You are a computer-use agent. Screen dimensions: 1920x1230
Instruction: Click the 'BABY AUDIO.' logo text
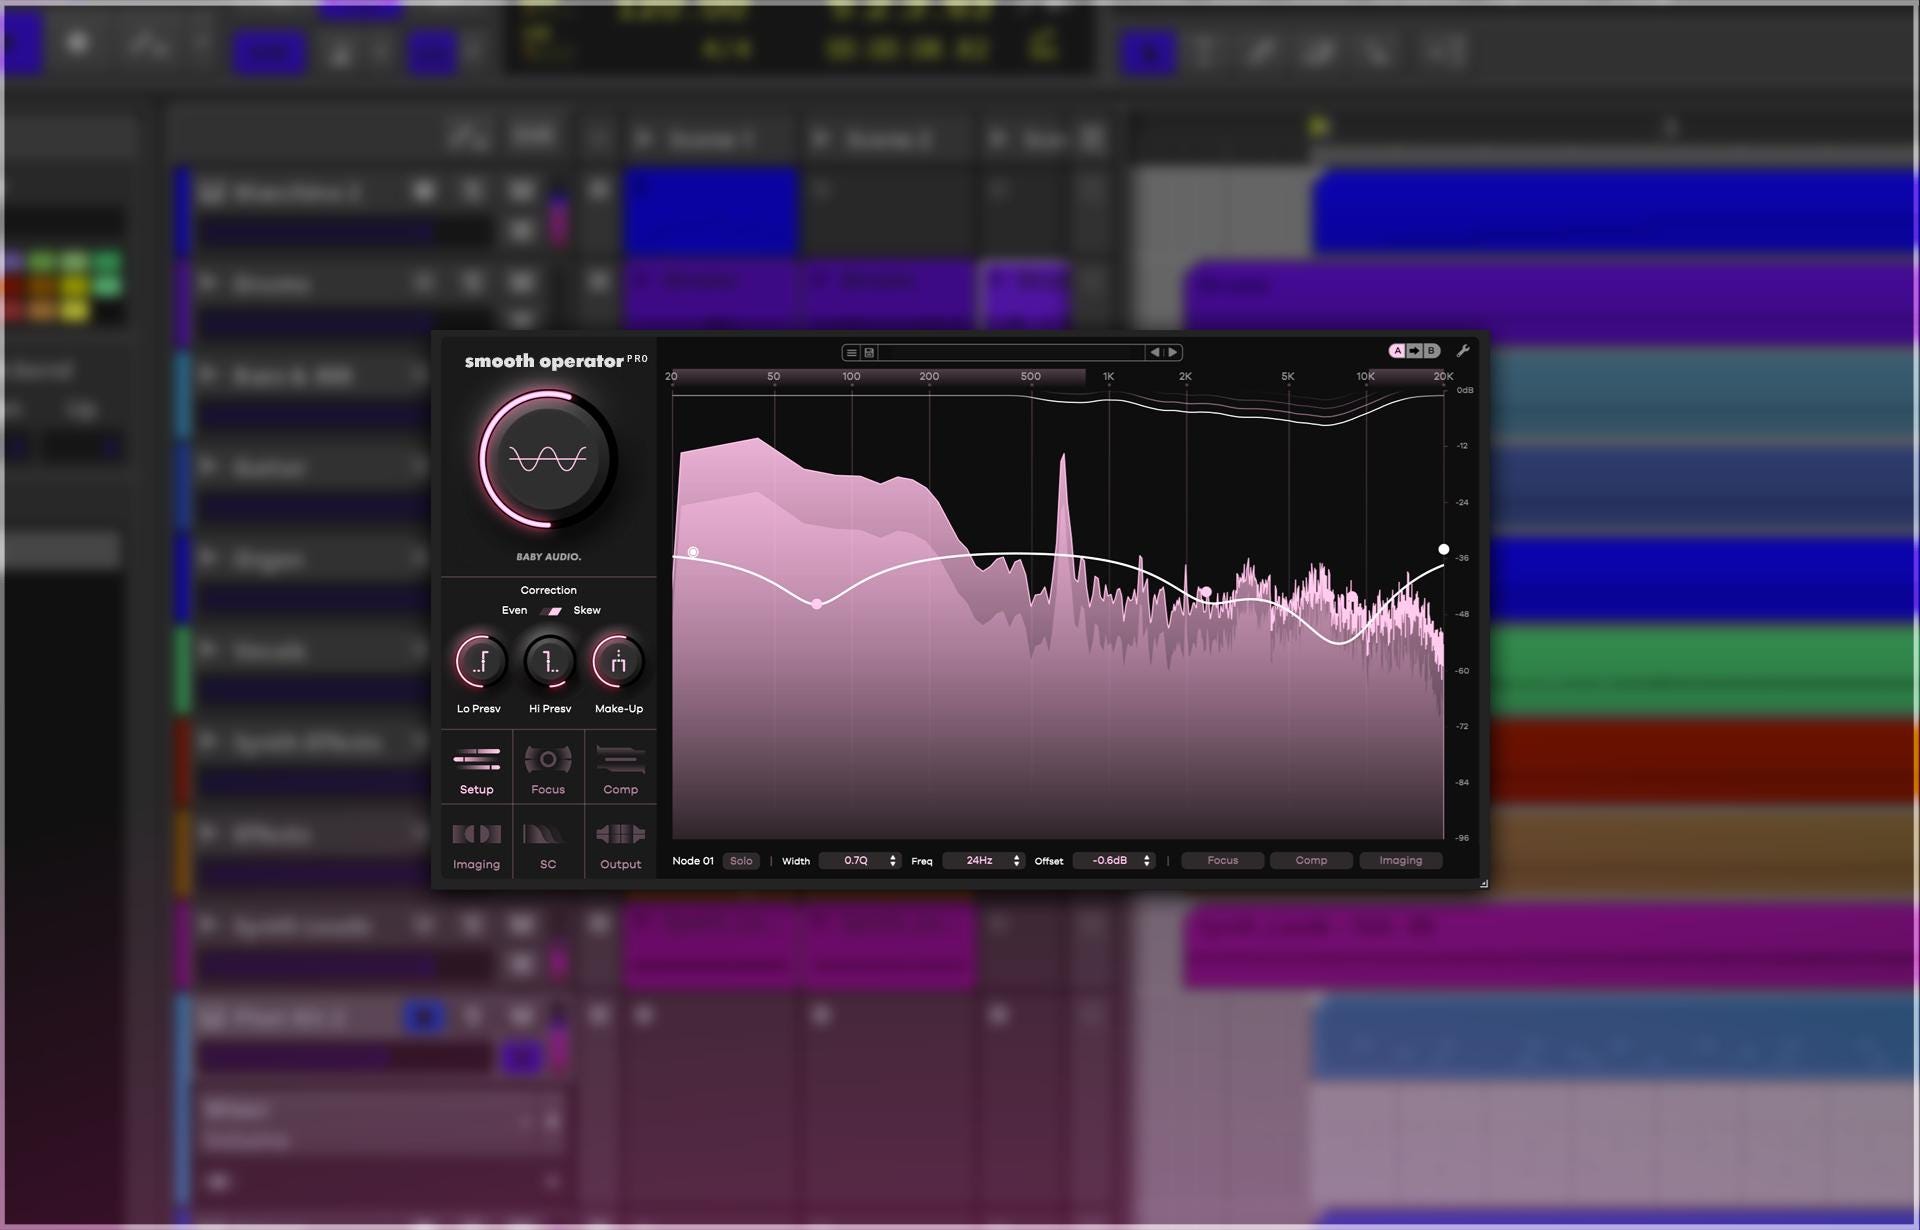[548, 557]
